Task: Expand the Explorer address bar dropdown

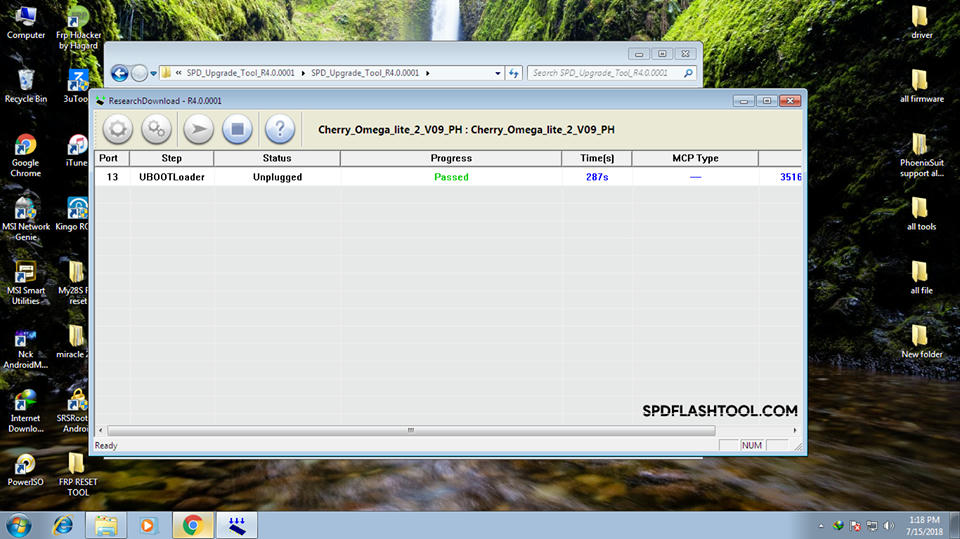Action: tap(498, 73)
